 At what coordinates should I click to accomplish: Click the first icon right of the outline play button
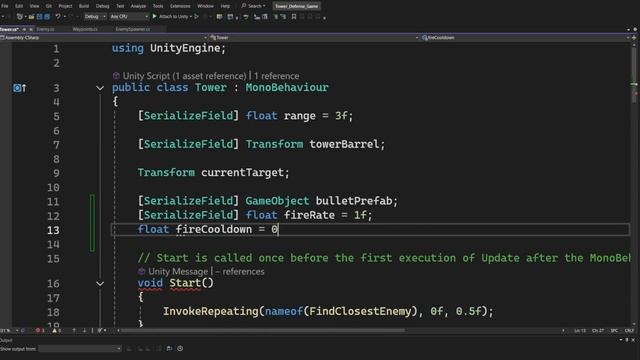point(220,17)
